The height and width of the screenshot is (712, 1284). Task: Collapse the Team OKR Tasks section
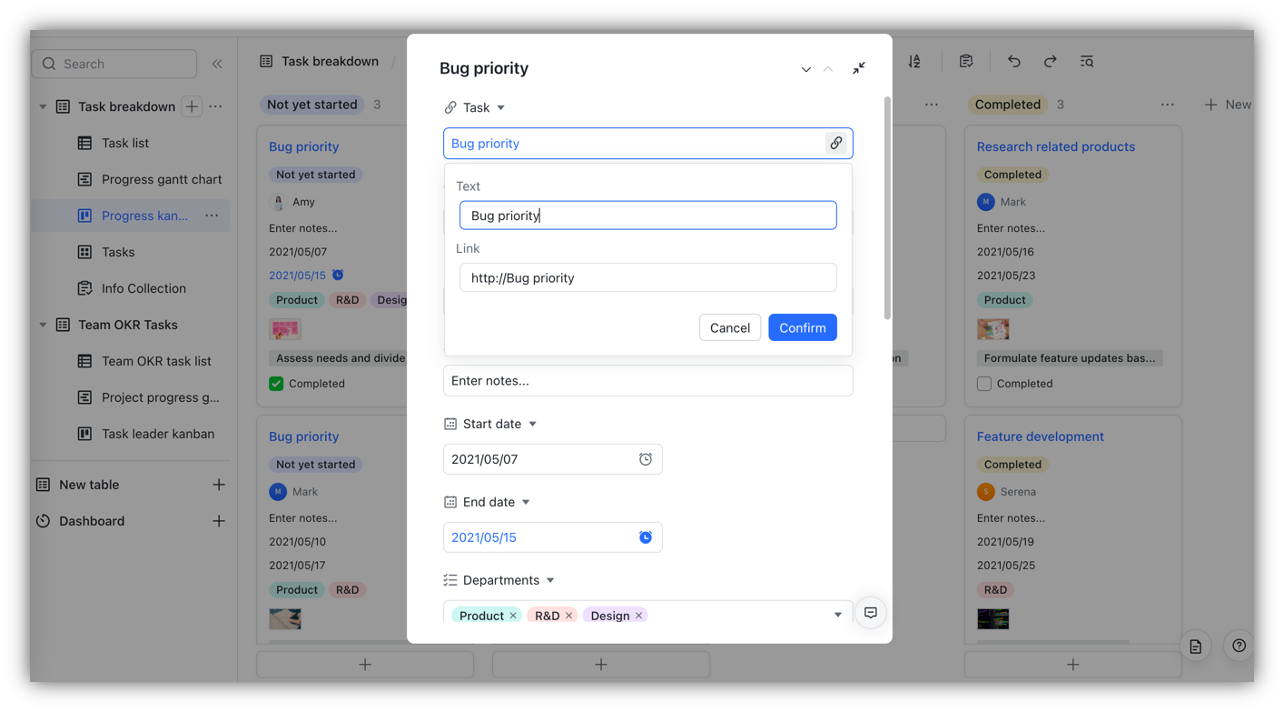point(42,324)
